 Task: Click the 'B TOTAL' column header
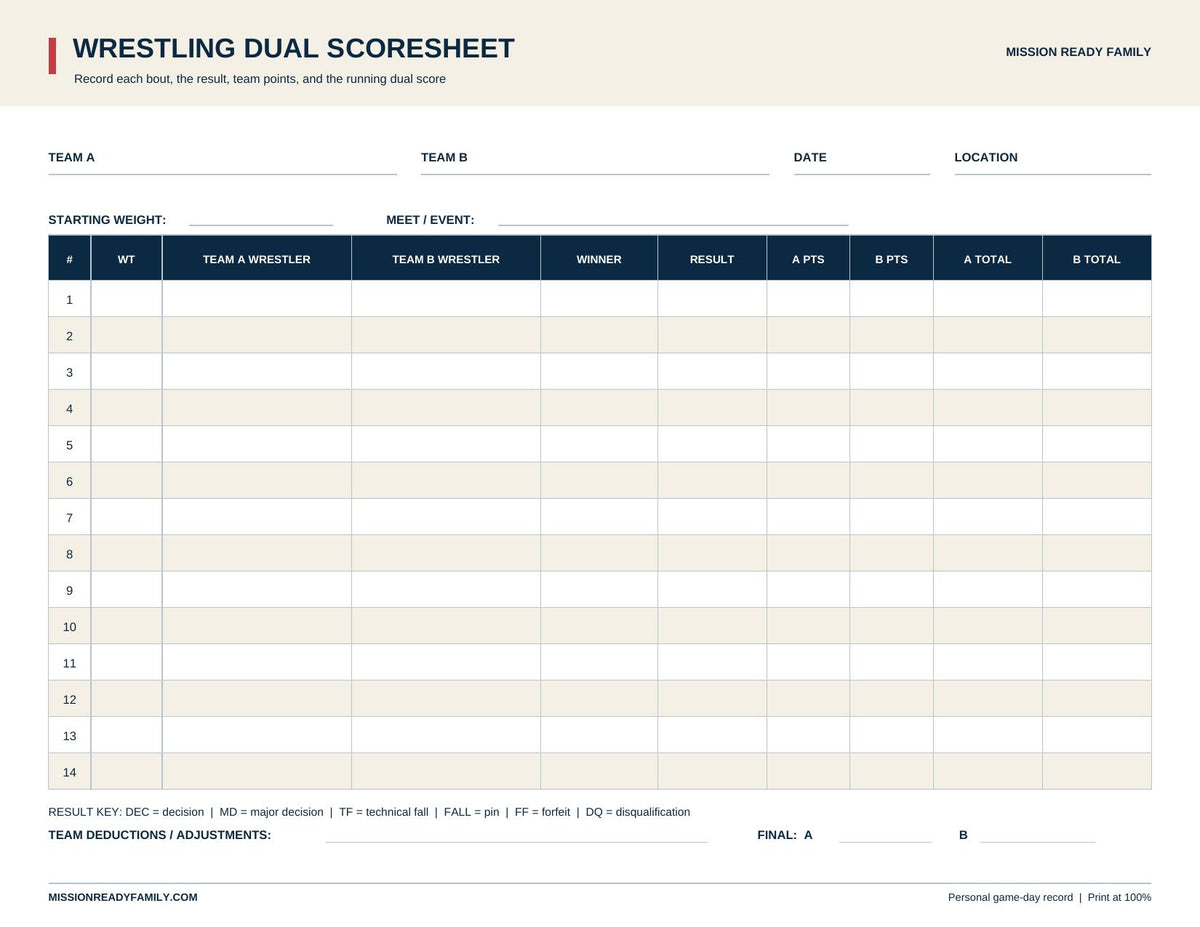tap(1097, 259)
